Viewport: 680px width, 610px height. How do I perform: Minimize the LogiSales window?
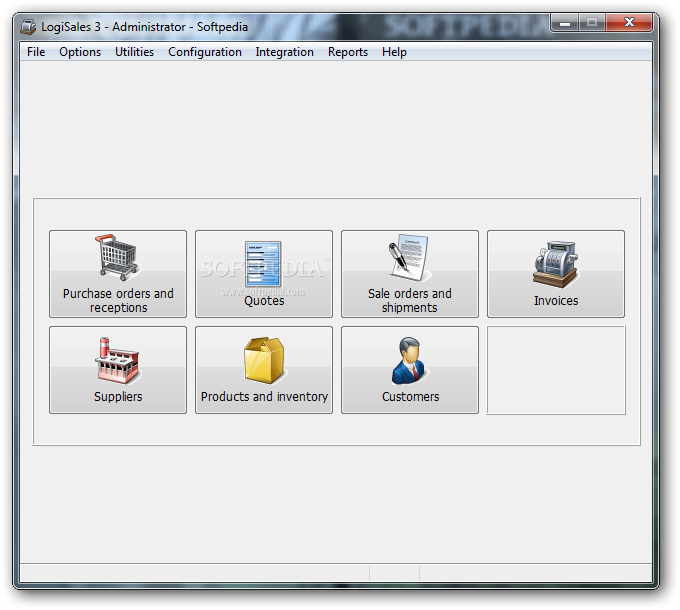(x=565, y=23)
